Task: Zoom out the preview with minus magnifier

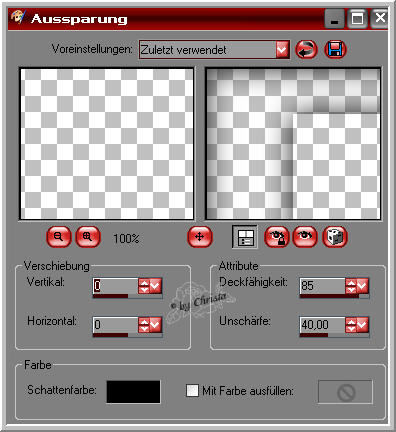Action: [59, 237]
